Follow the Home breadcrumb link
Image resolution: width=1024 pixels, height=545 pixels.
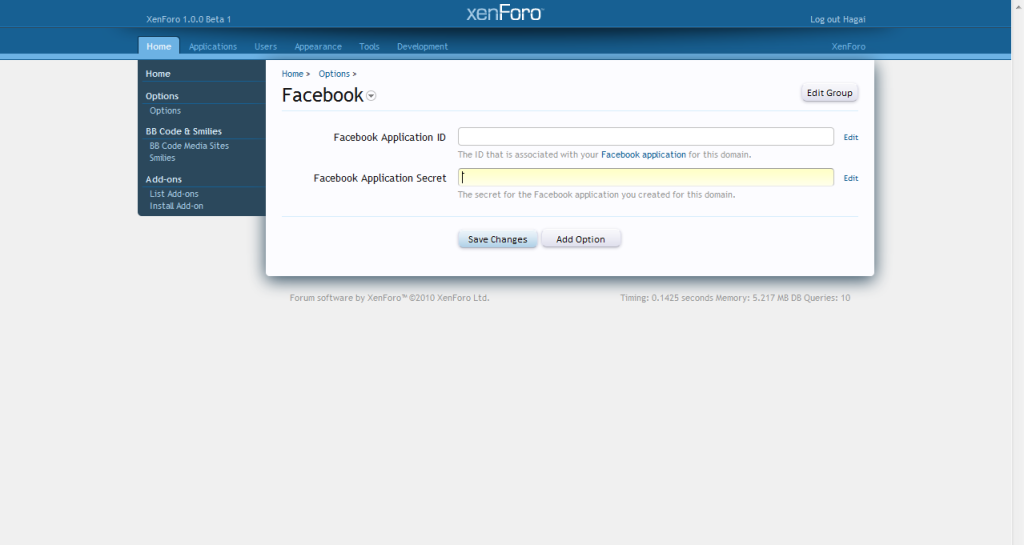[x=293, y=74]
